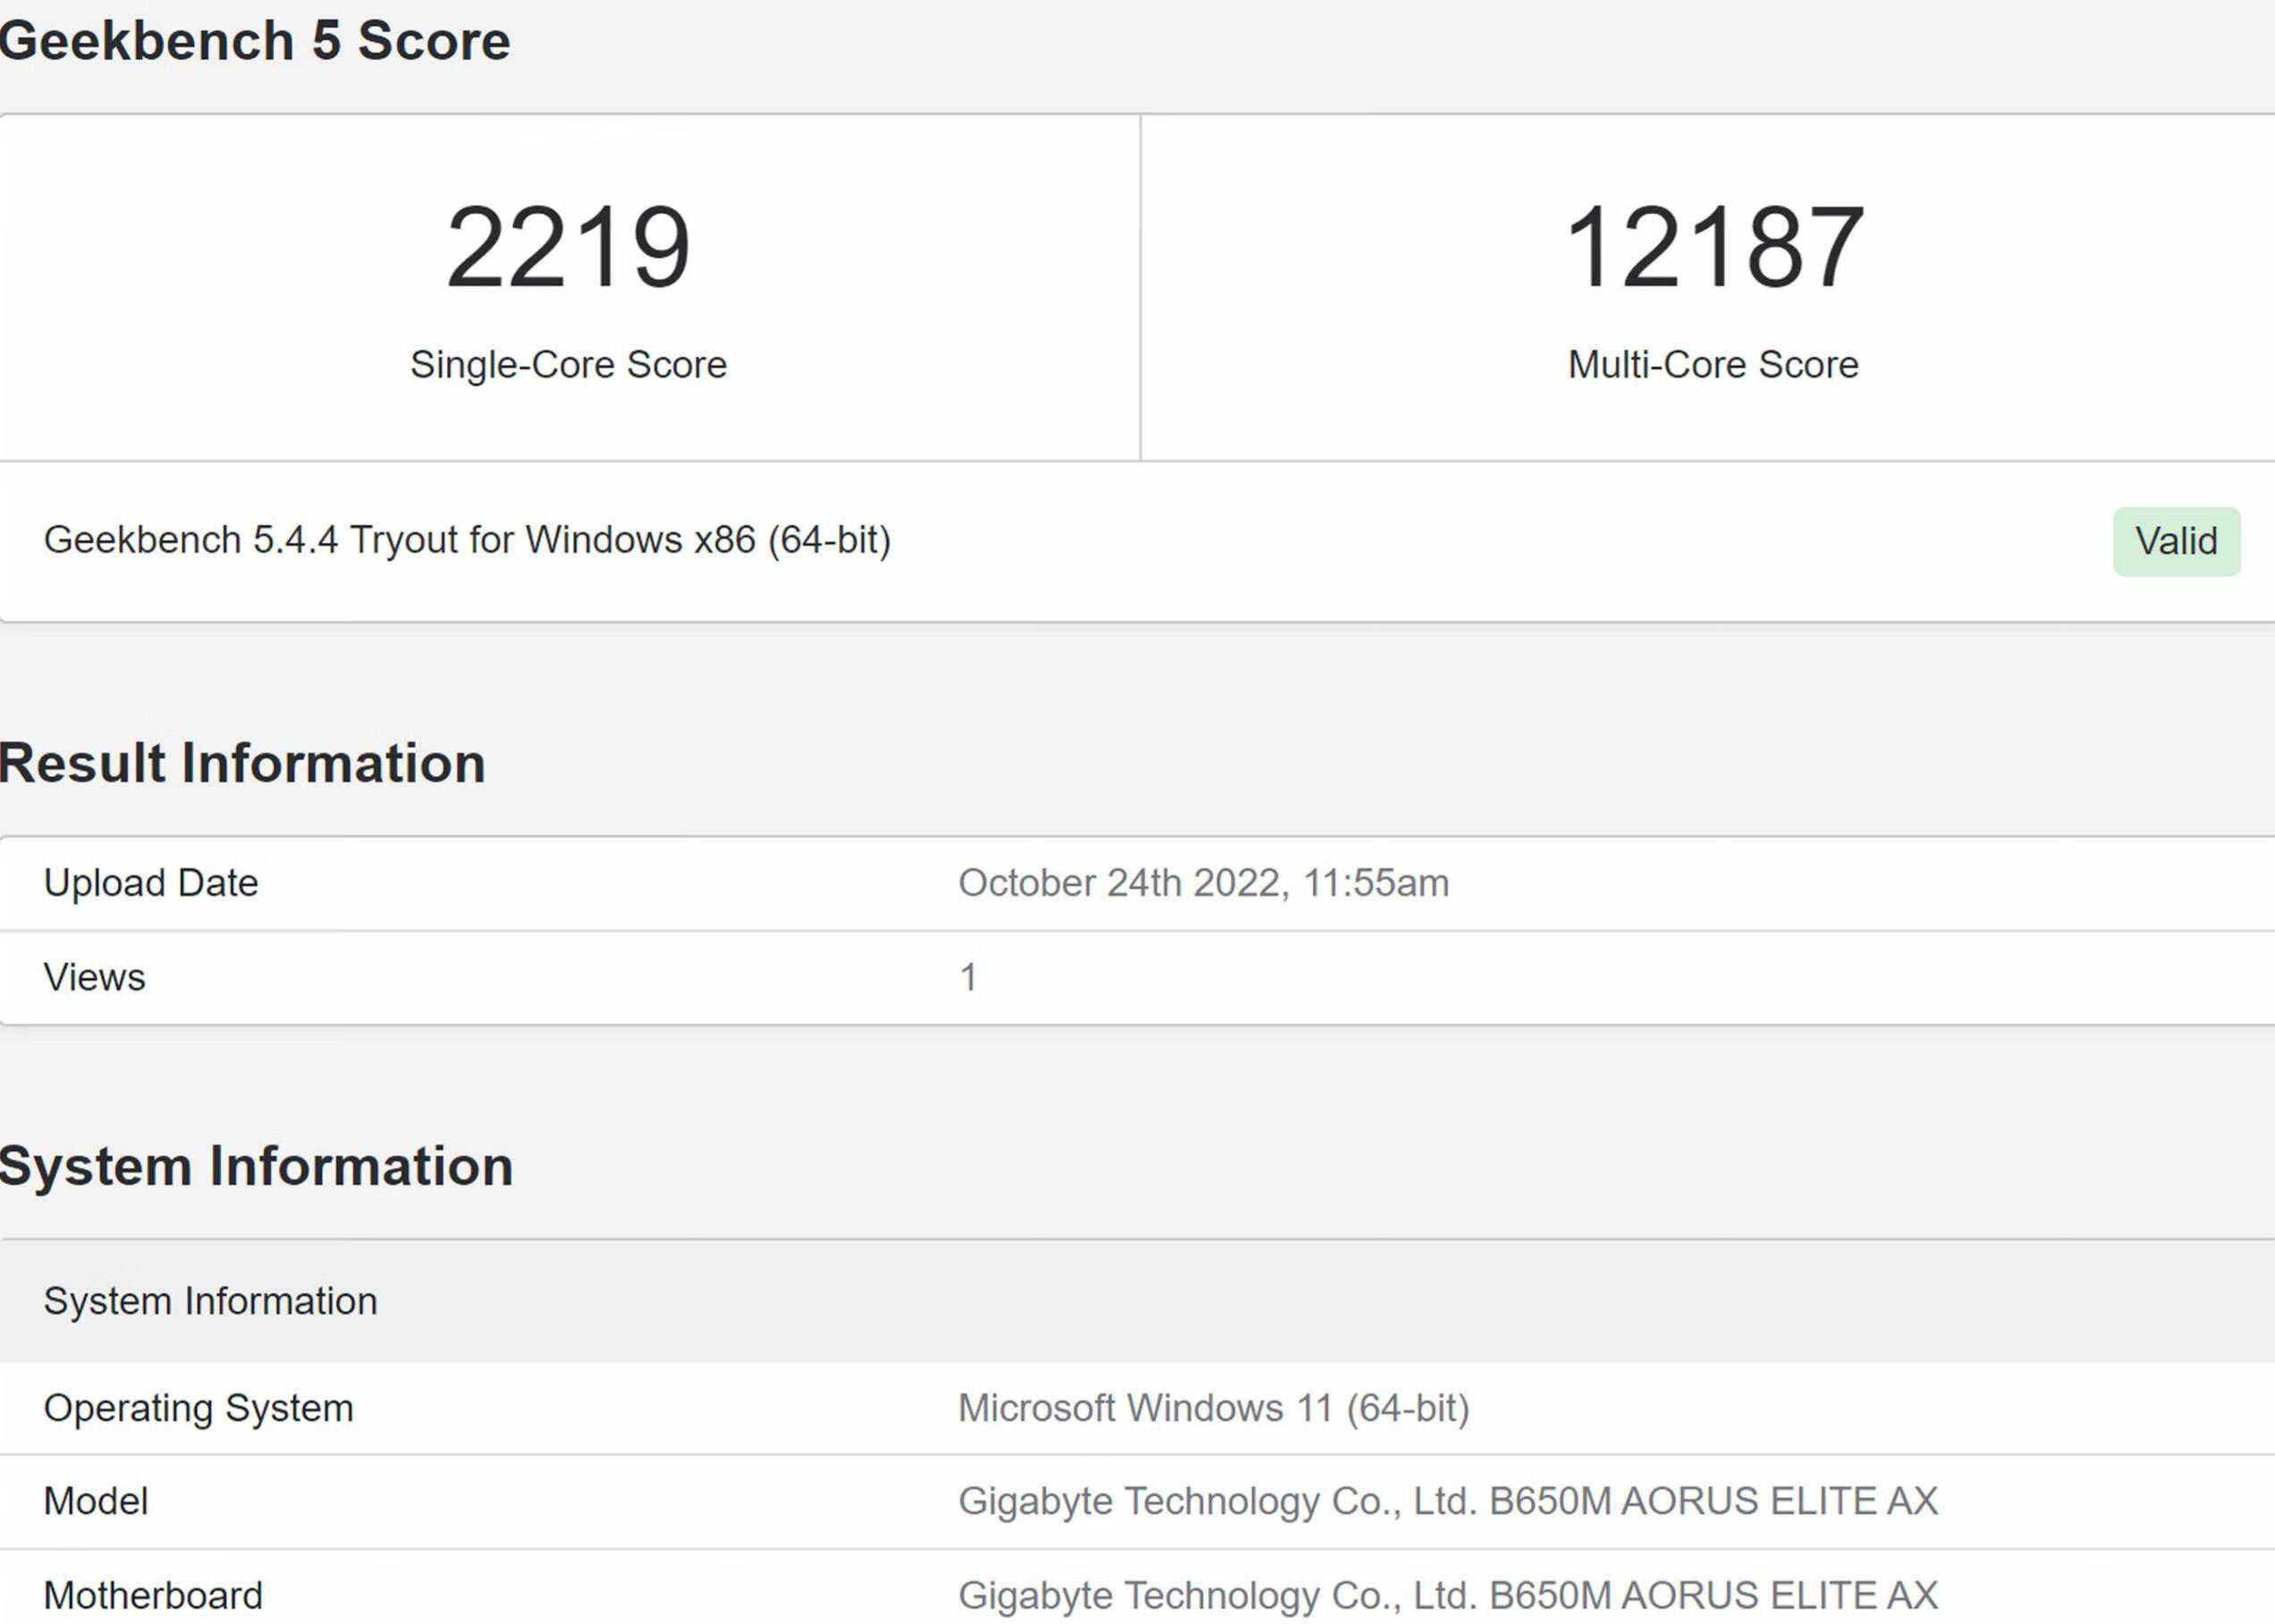Image resolution: width=2275 pixels, height=1624 pixels.
Task: Click the views count value 1
Action: click(x=968, y=977)
